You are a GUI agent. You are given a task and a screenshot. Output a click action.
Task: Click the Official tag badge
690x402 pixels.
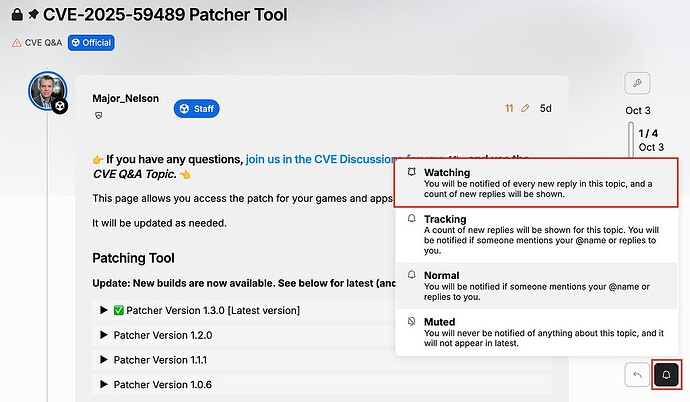[91, 43]
